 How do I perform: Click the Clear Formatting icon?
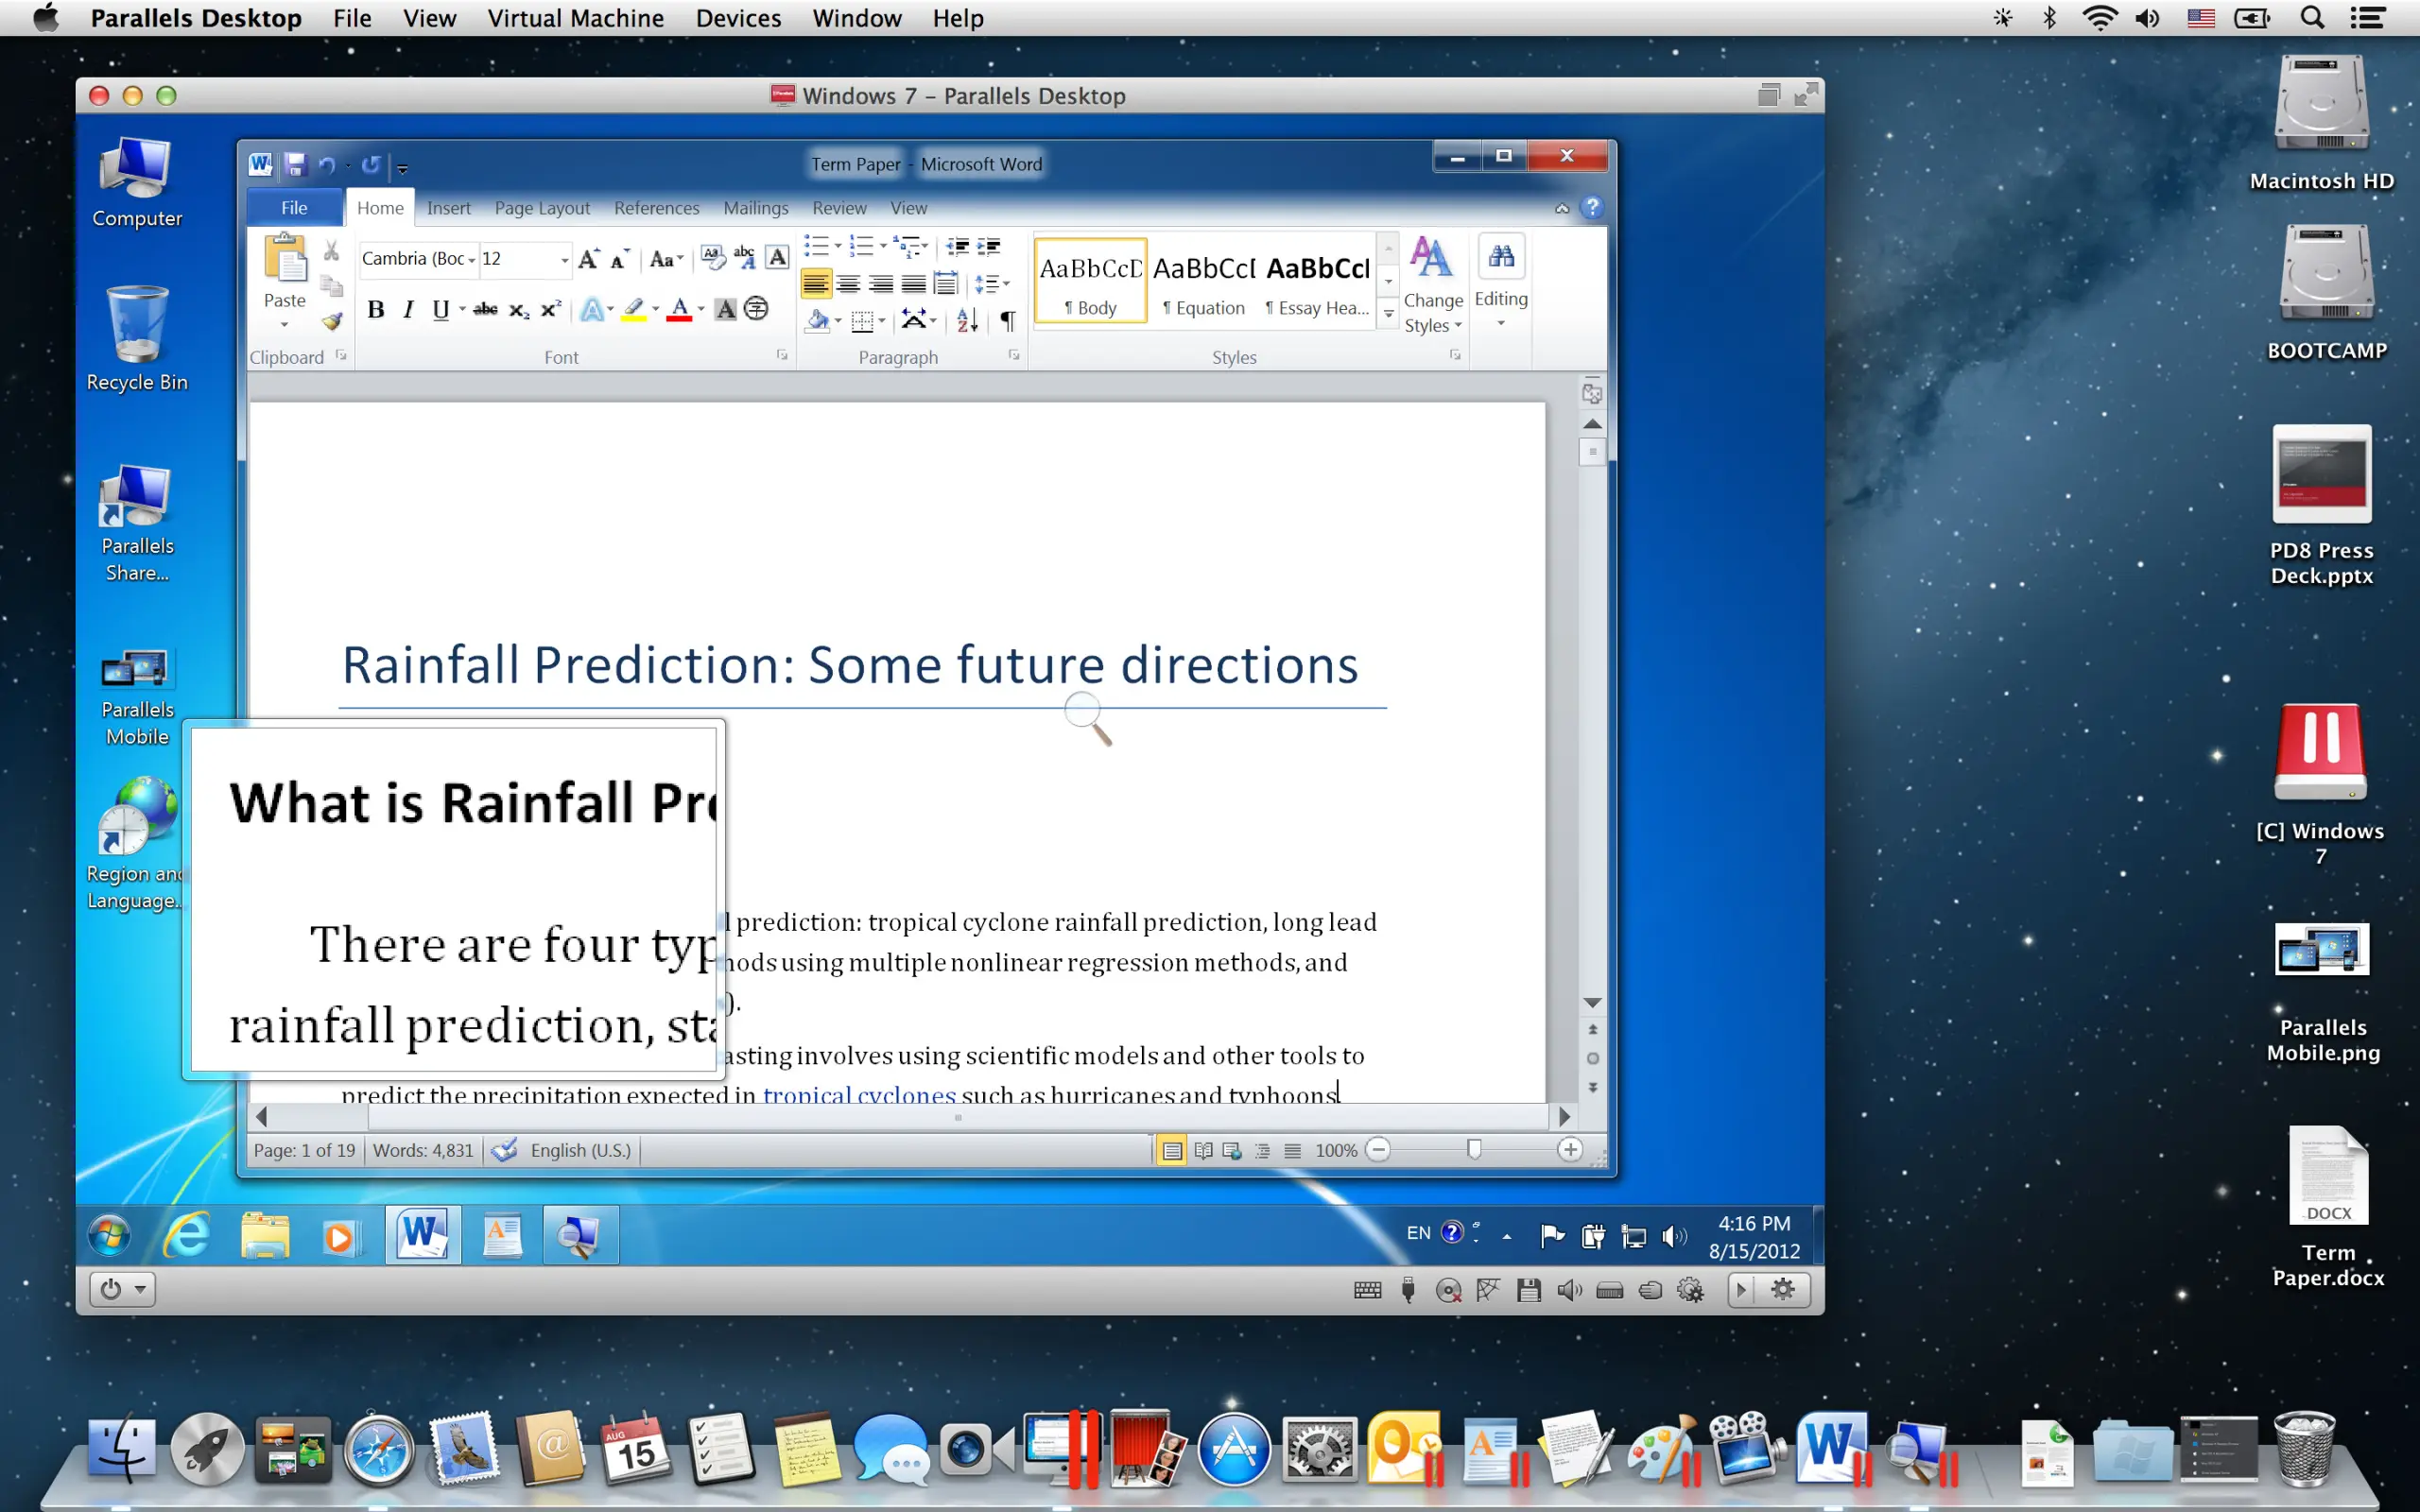(713, 258)
